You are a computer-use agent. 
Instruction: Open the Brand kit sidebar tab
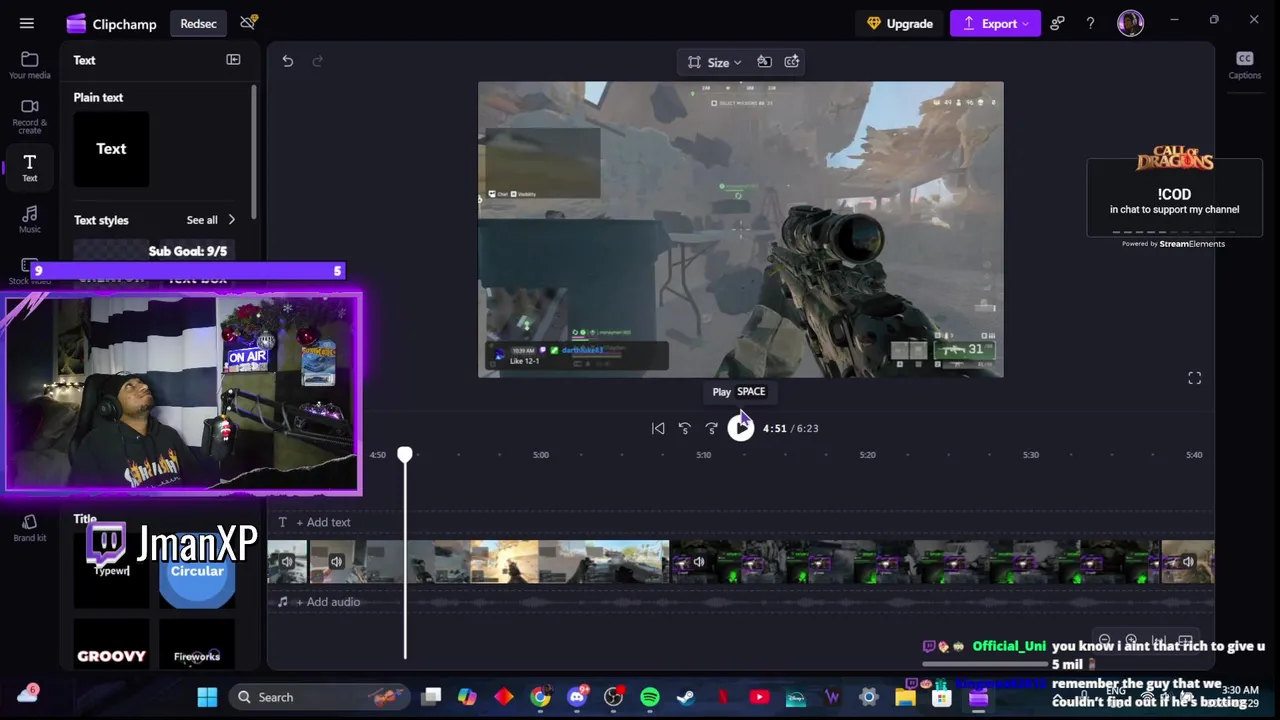tap(29, 528)
